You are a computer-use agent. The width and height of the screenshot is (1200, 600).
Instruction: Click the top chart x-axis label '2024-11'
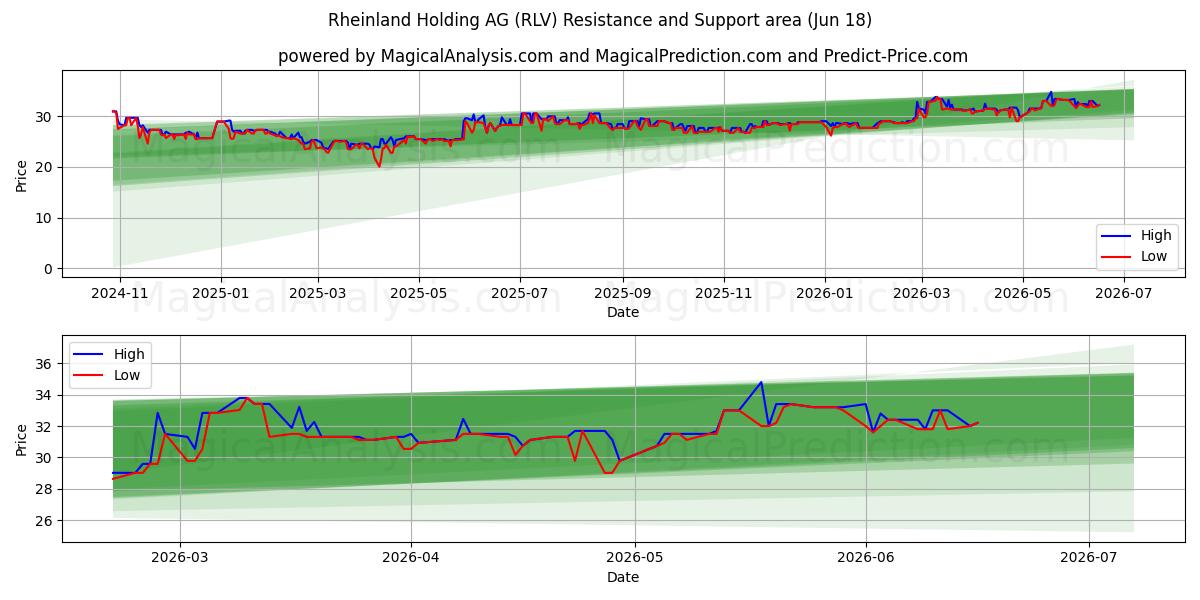tap(120, 294)
